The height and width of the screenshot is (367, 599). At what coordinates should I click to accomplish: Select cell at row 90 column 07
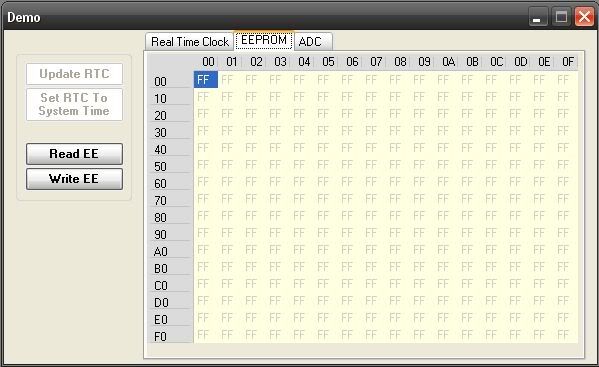[374, 233]
